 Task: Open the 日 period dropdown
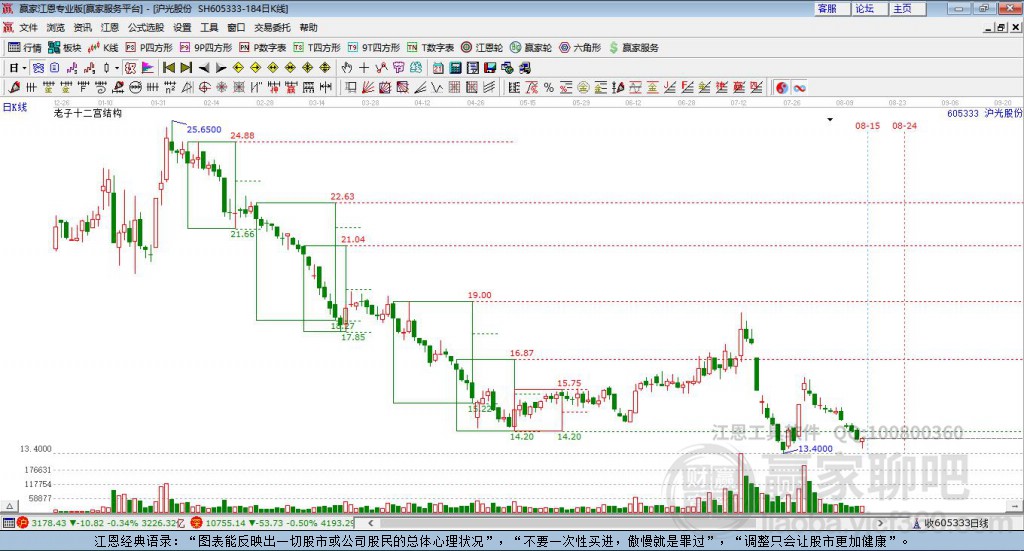point(24,68)
